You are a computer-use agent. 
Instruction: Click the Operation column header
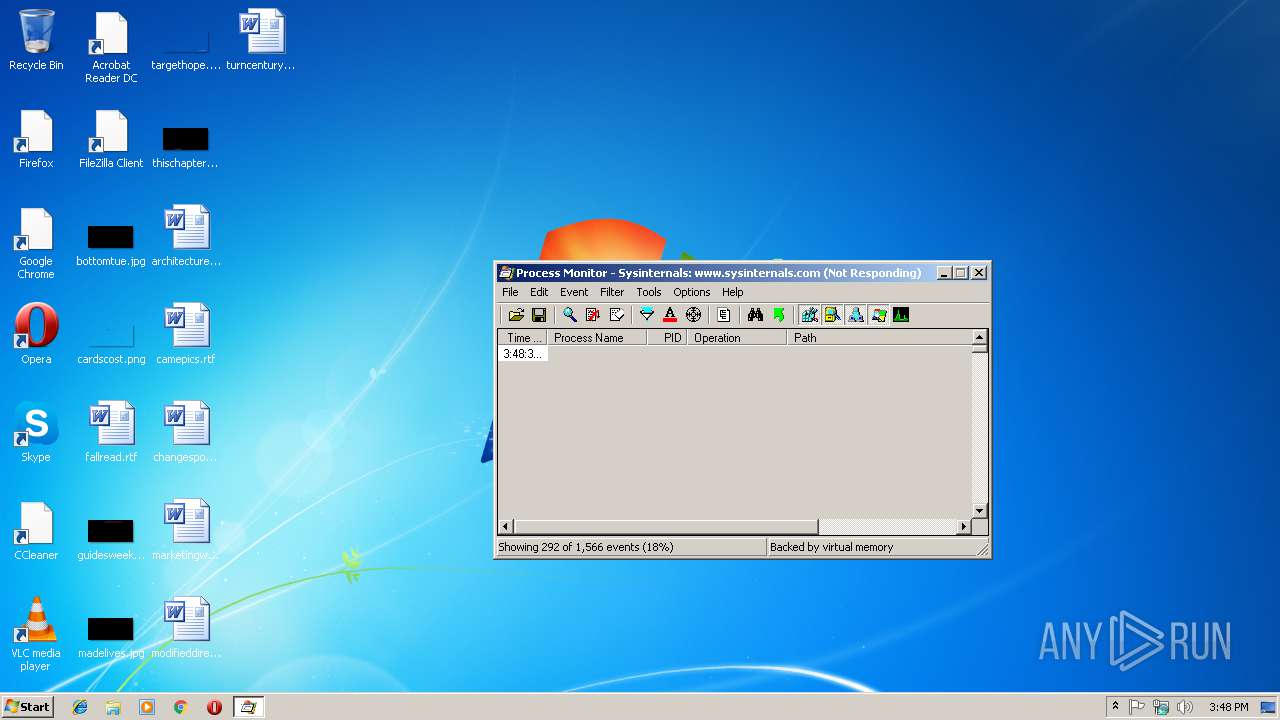pos(737,338)
